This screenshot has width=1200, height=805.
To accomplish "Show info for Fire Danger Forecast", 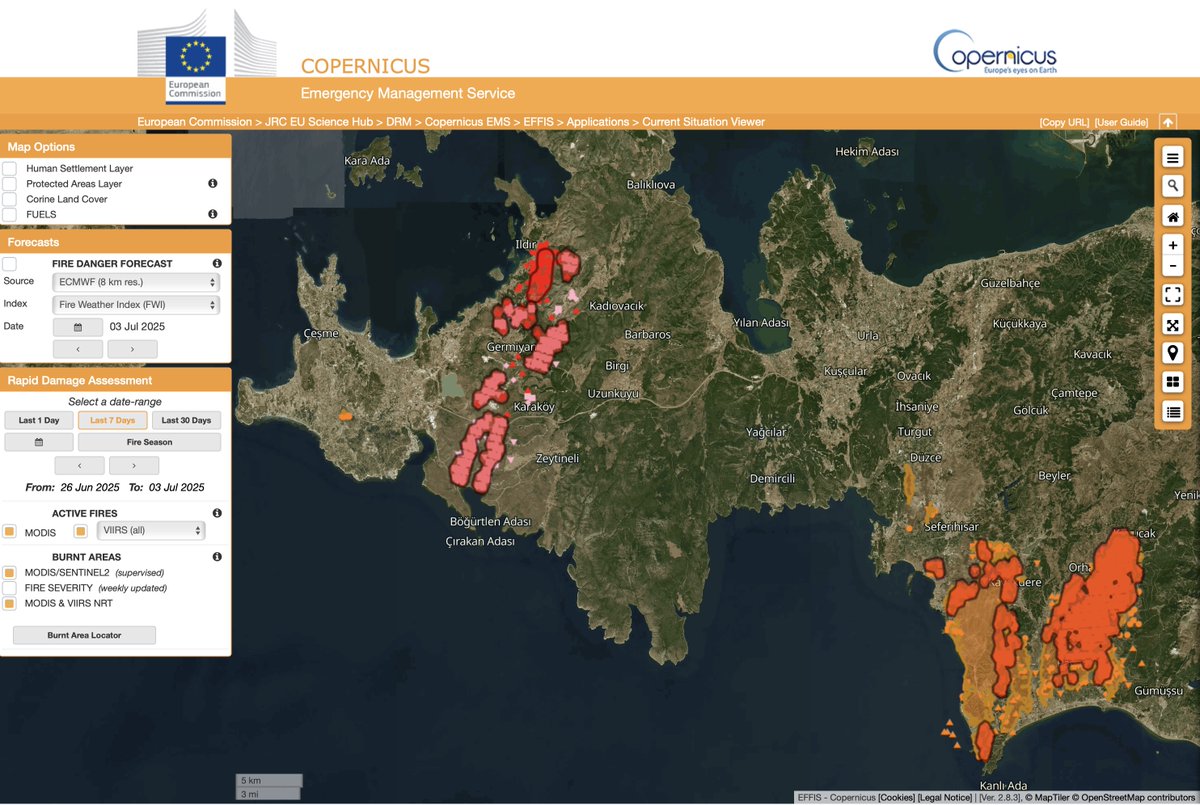I will (217, 264).
